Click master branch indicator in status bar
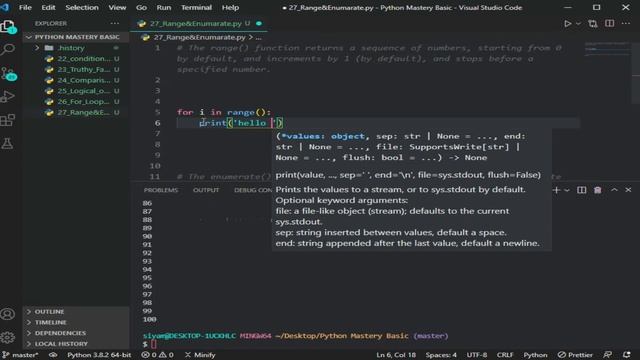This screenshot has height=360, width=640. [x=20, y=355]
